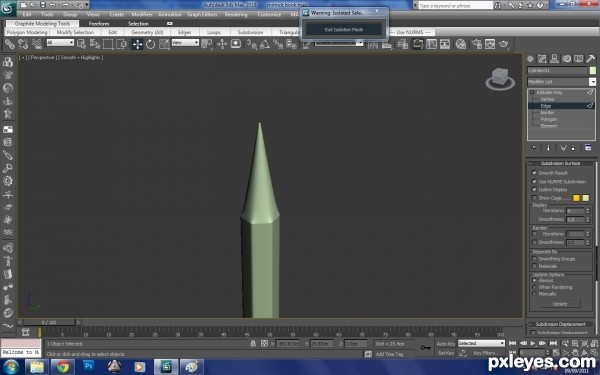Toggle Use NURMS Subdivision checkbox

tap(534, 181)
